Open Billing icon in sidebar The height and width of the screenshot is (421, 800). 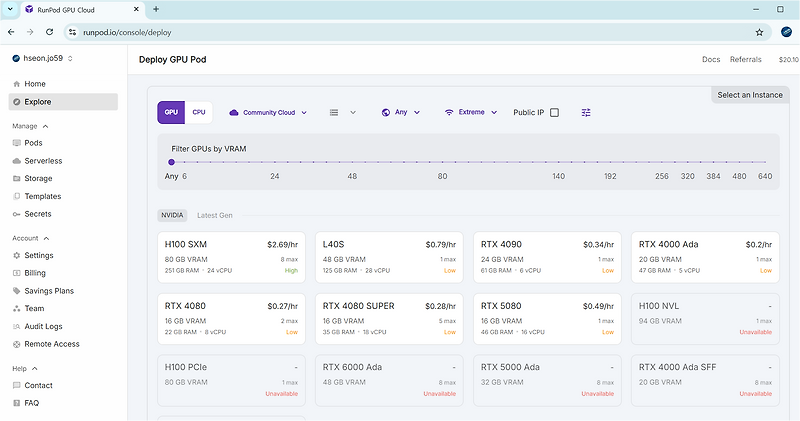coord(16,273)
